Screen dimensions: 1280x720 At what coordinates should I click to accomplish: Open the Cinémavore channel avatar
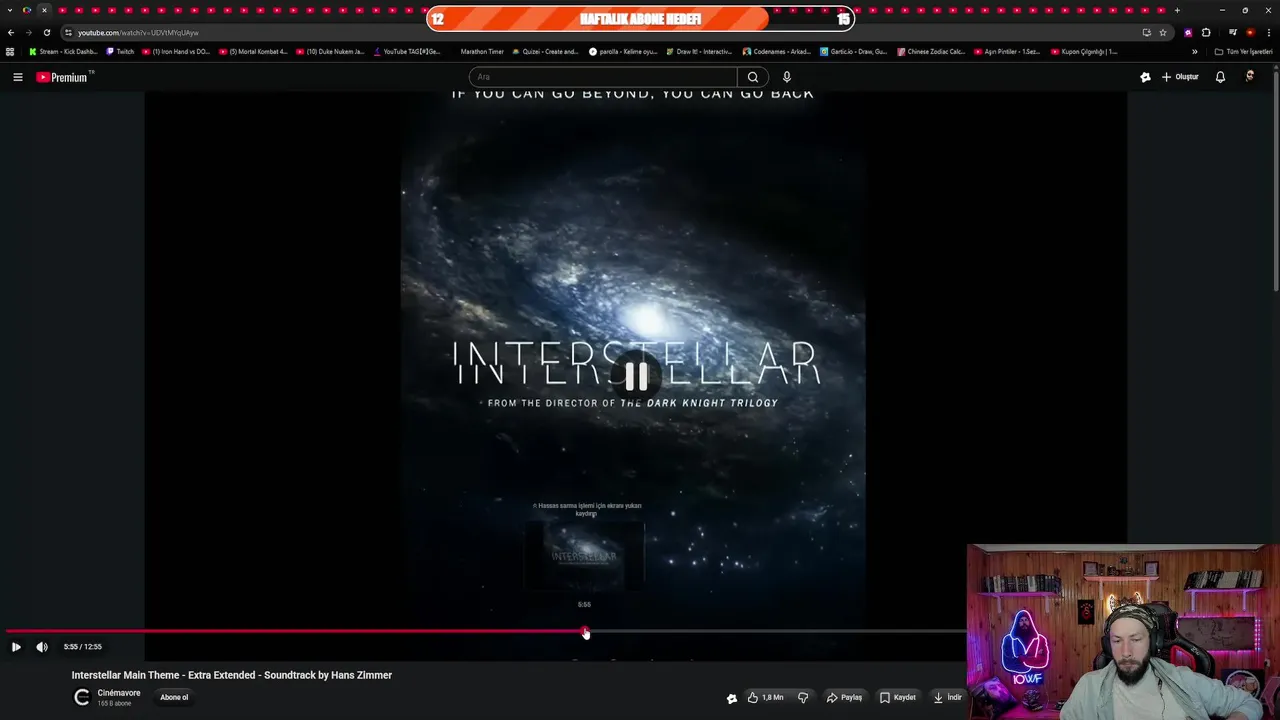(x=82, y=697)
